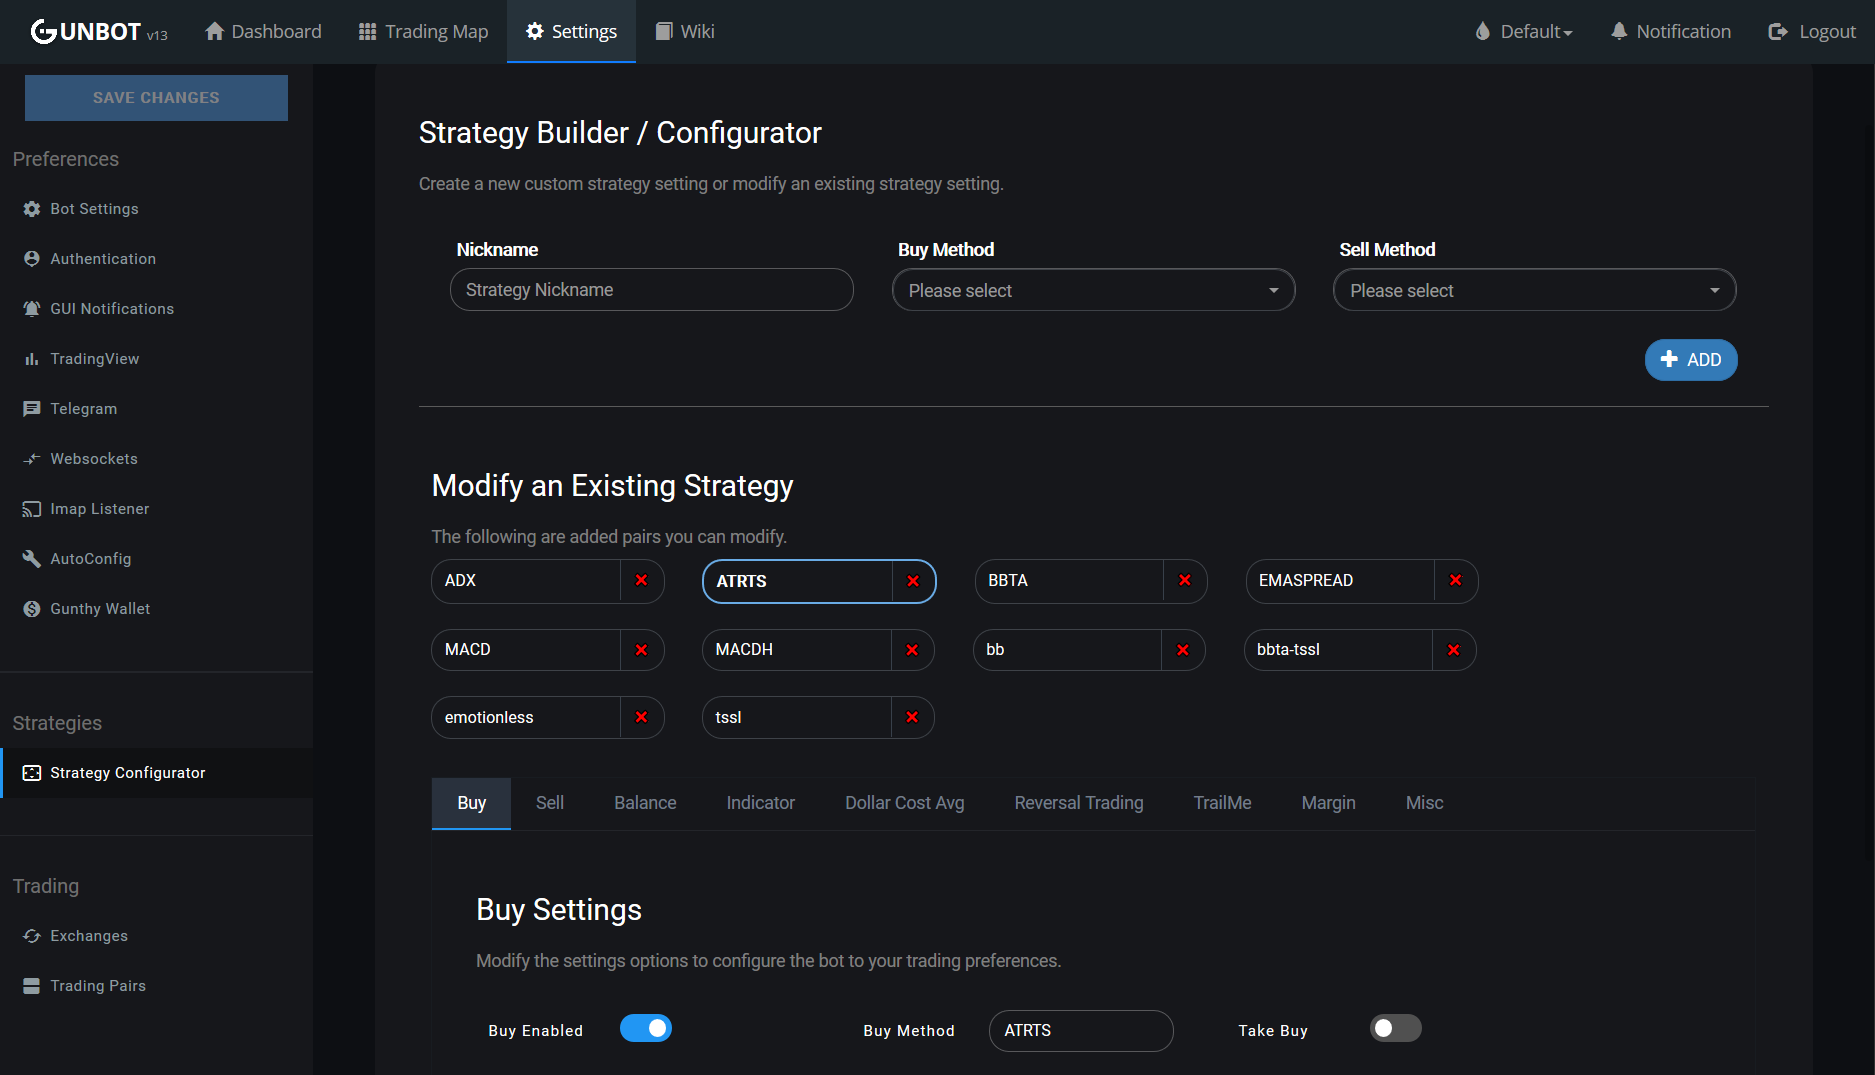
Task: Delete the BBTA strategy
Action: click(1185, 581)
